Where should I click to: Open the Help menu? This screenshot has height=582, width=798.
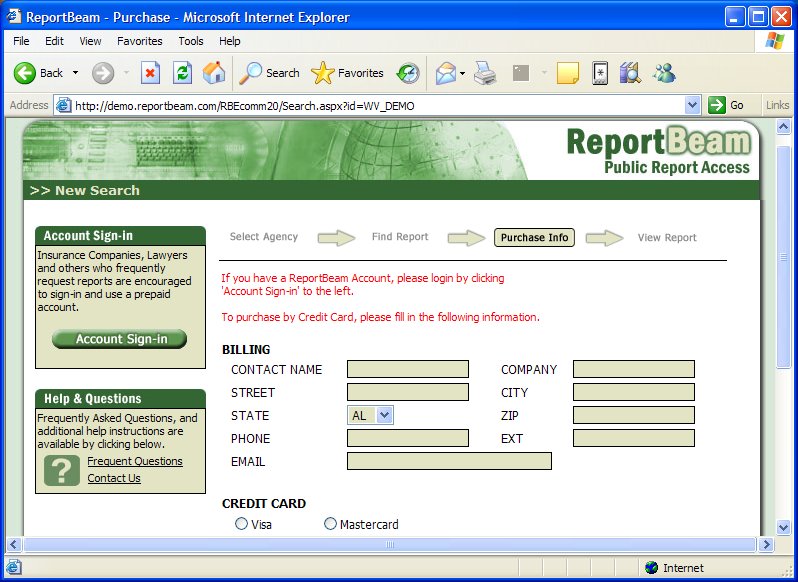230,41
